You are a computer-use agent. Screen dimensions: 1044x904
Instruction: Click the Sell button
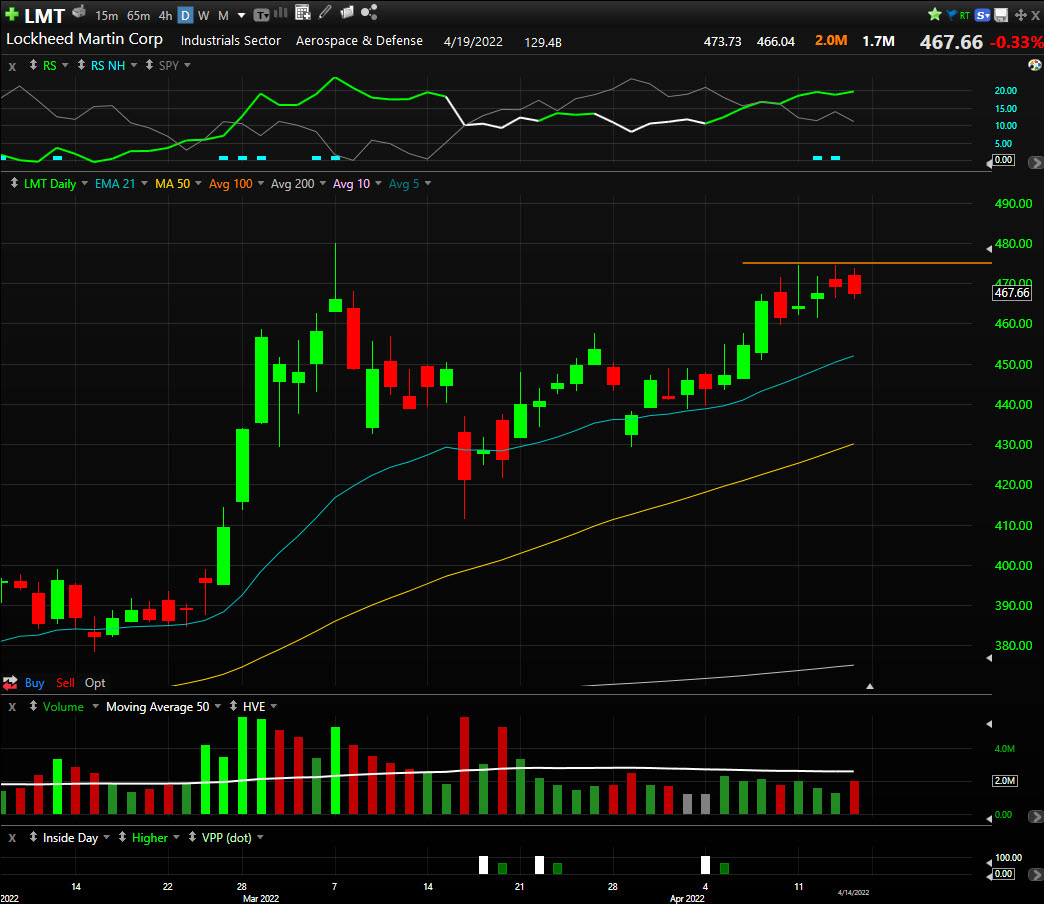click(65, 682)
